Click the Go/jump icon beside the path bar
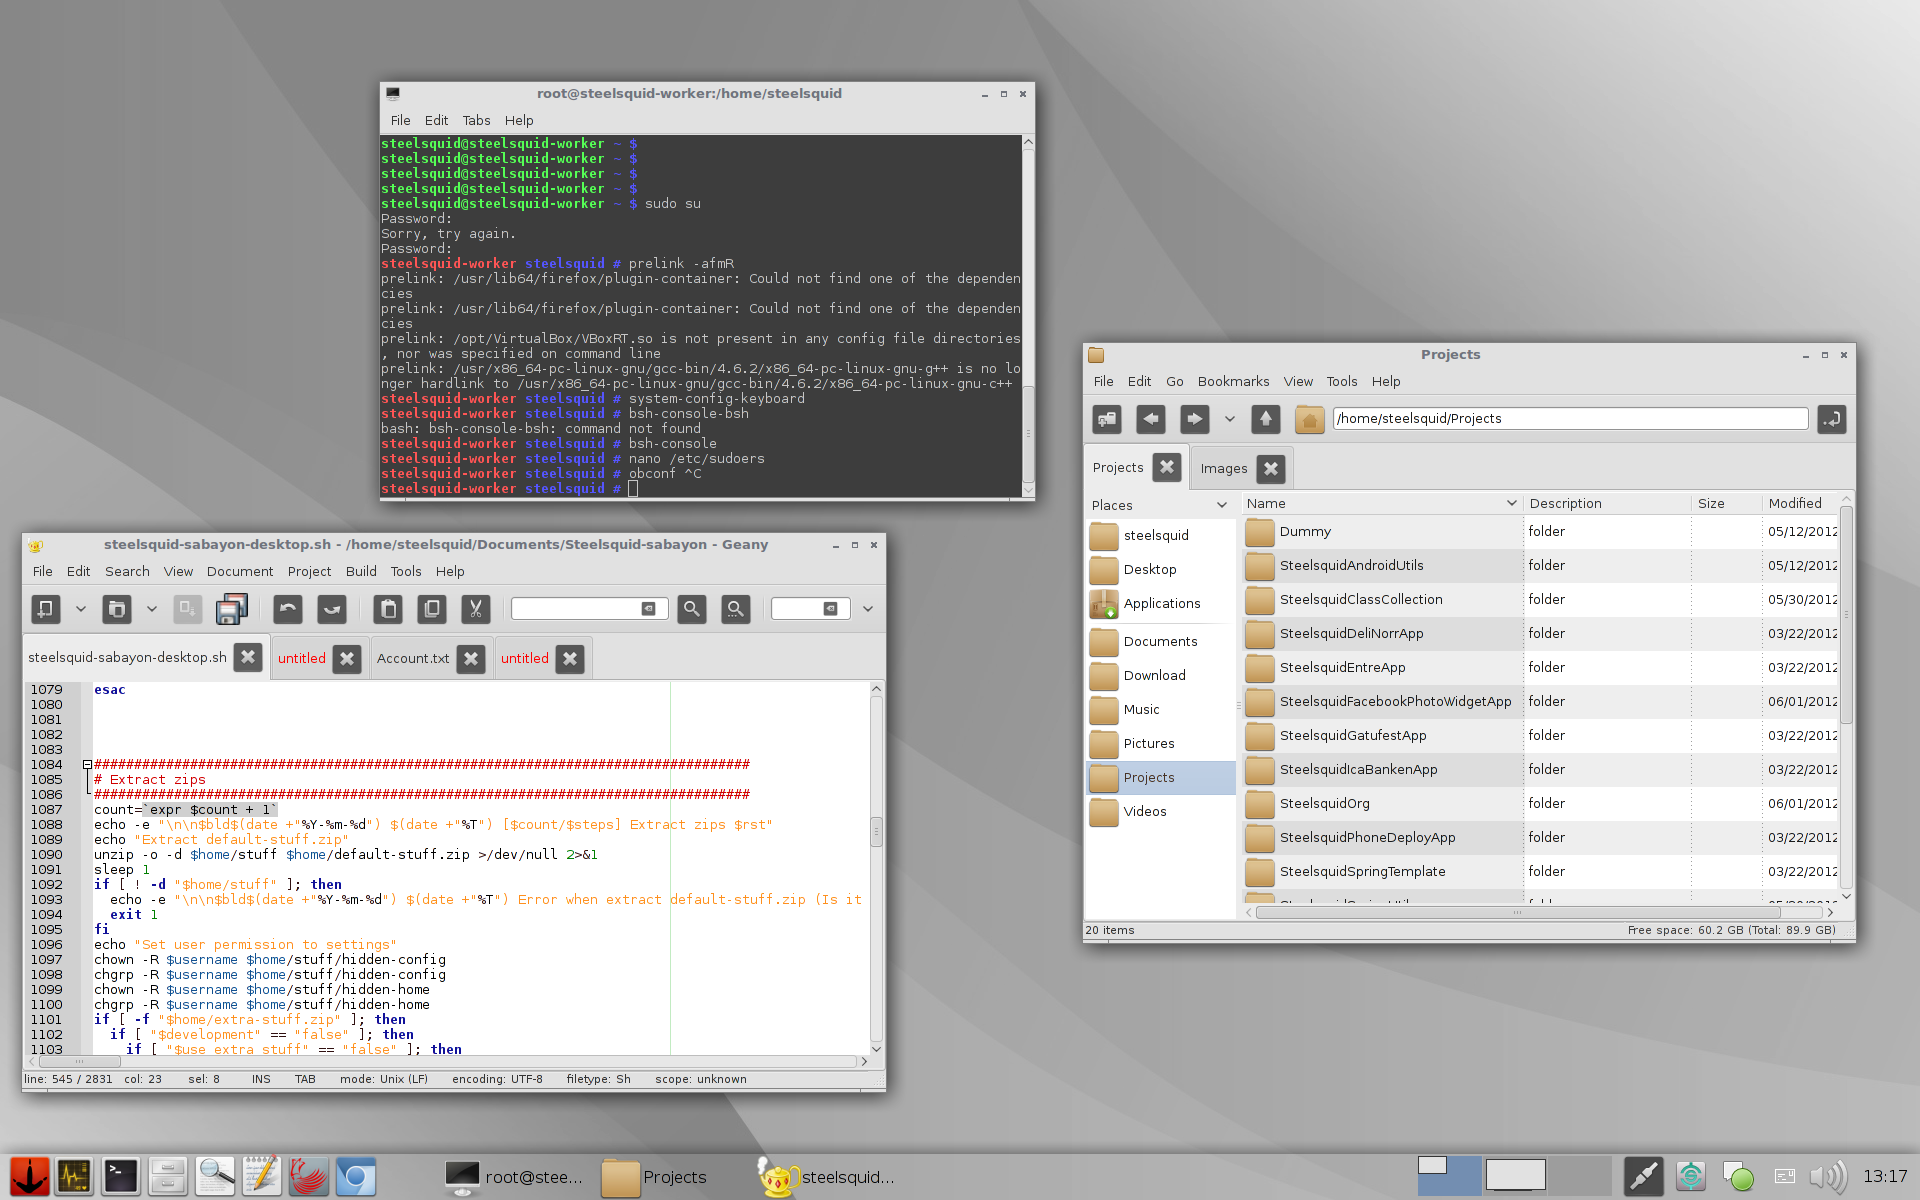1920x1200 pixels. coord(1832,419)
